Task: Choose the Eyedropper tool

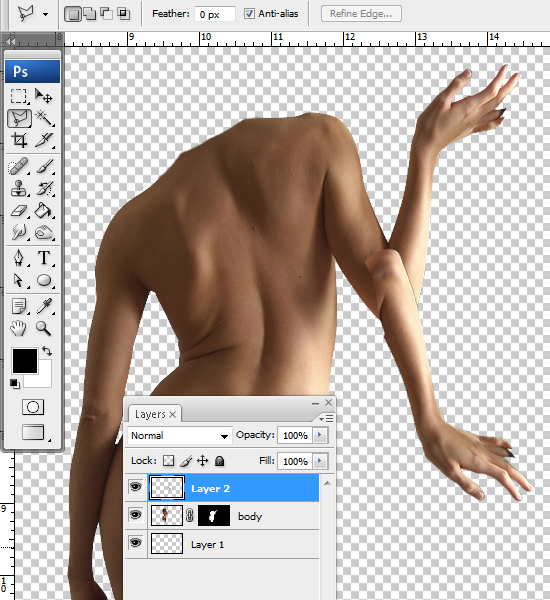Action: pos(44,306)
